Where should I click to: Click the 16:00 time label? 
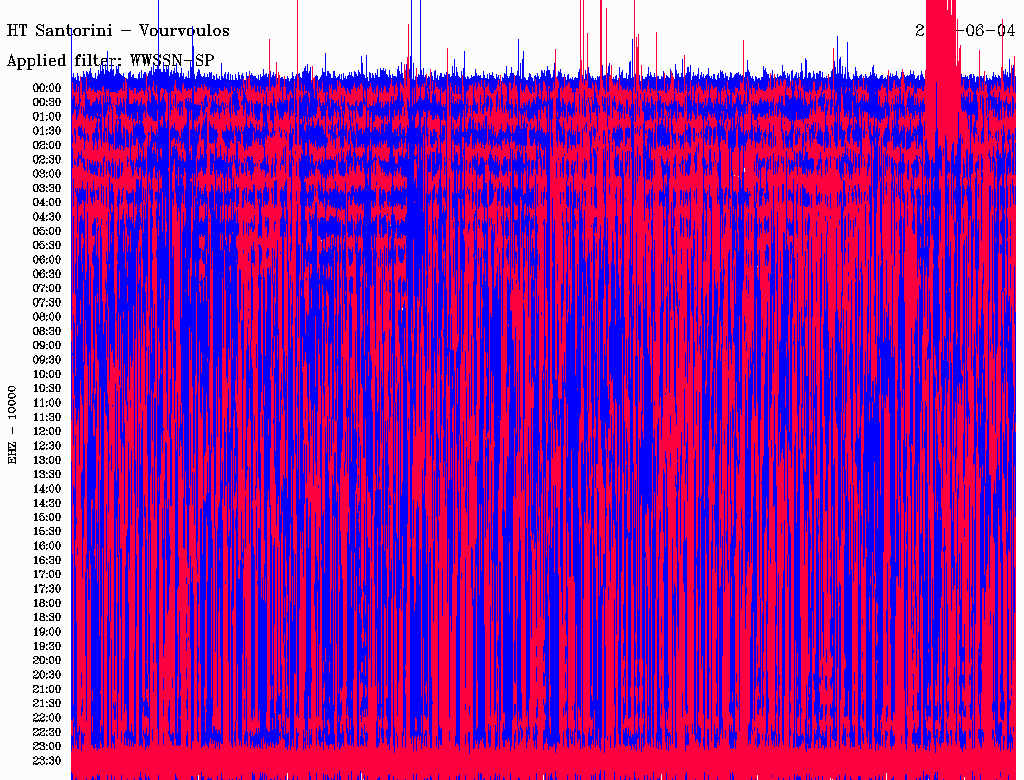[47, 545]
